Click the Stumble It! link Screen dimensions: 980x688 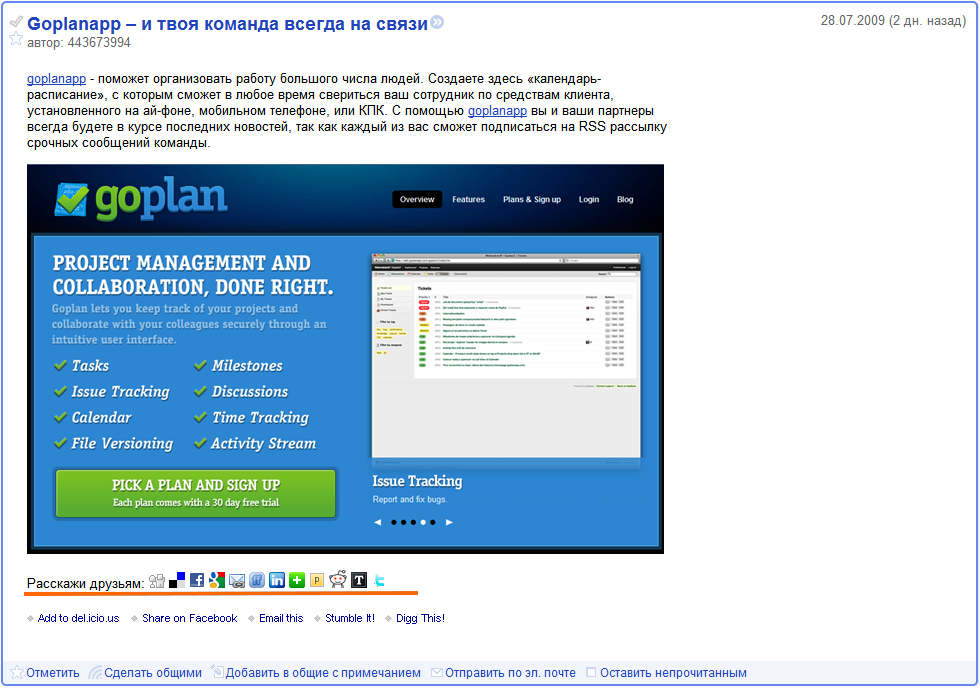[x=350, y=618]
